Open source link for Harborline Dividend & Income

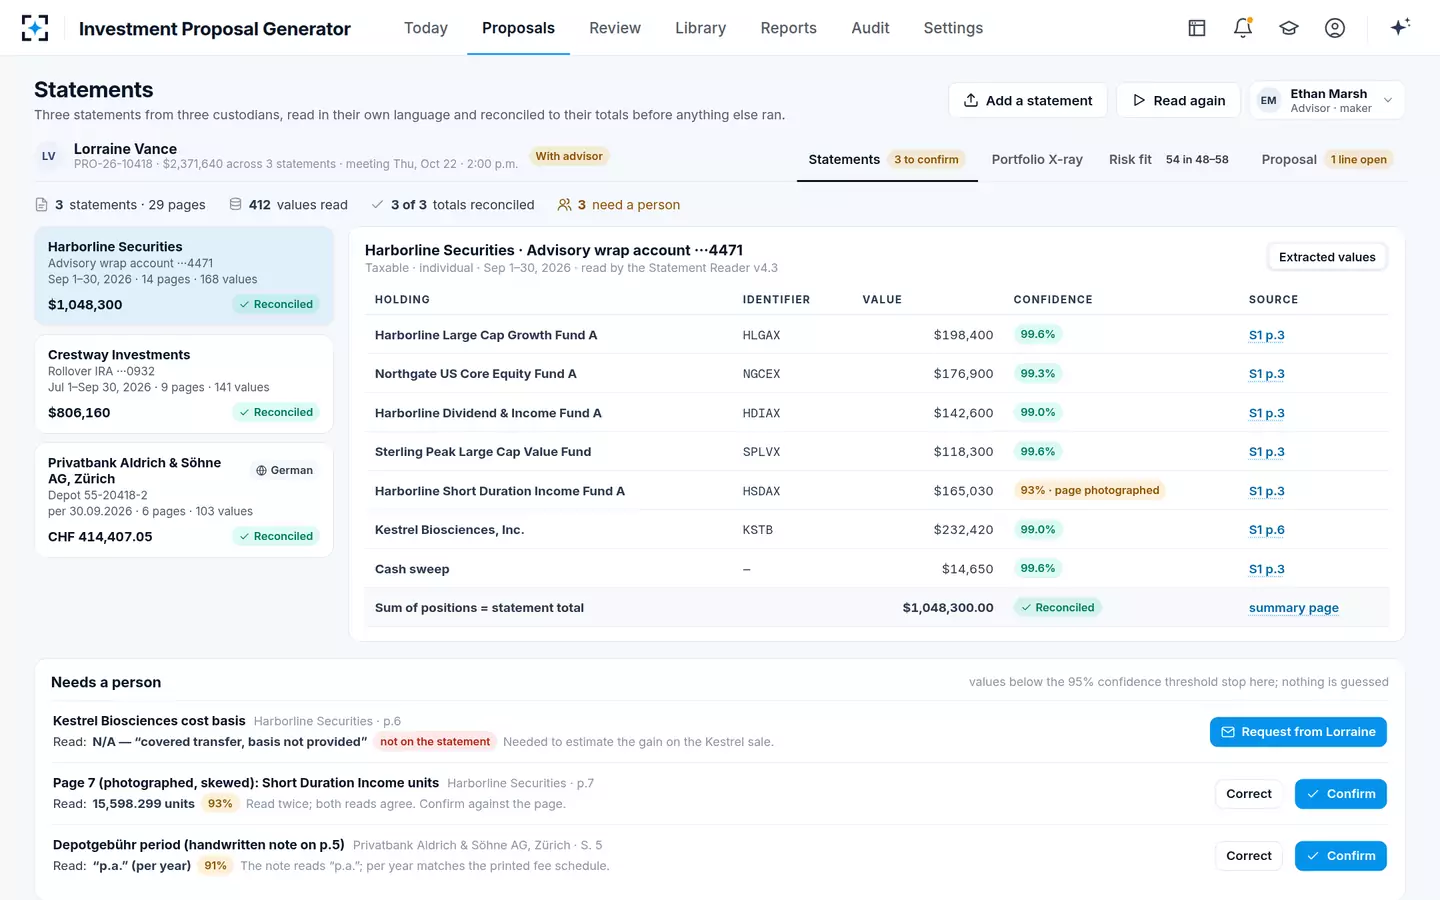point(1266,413)
